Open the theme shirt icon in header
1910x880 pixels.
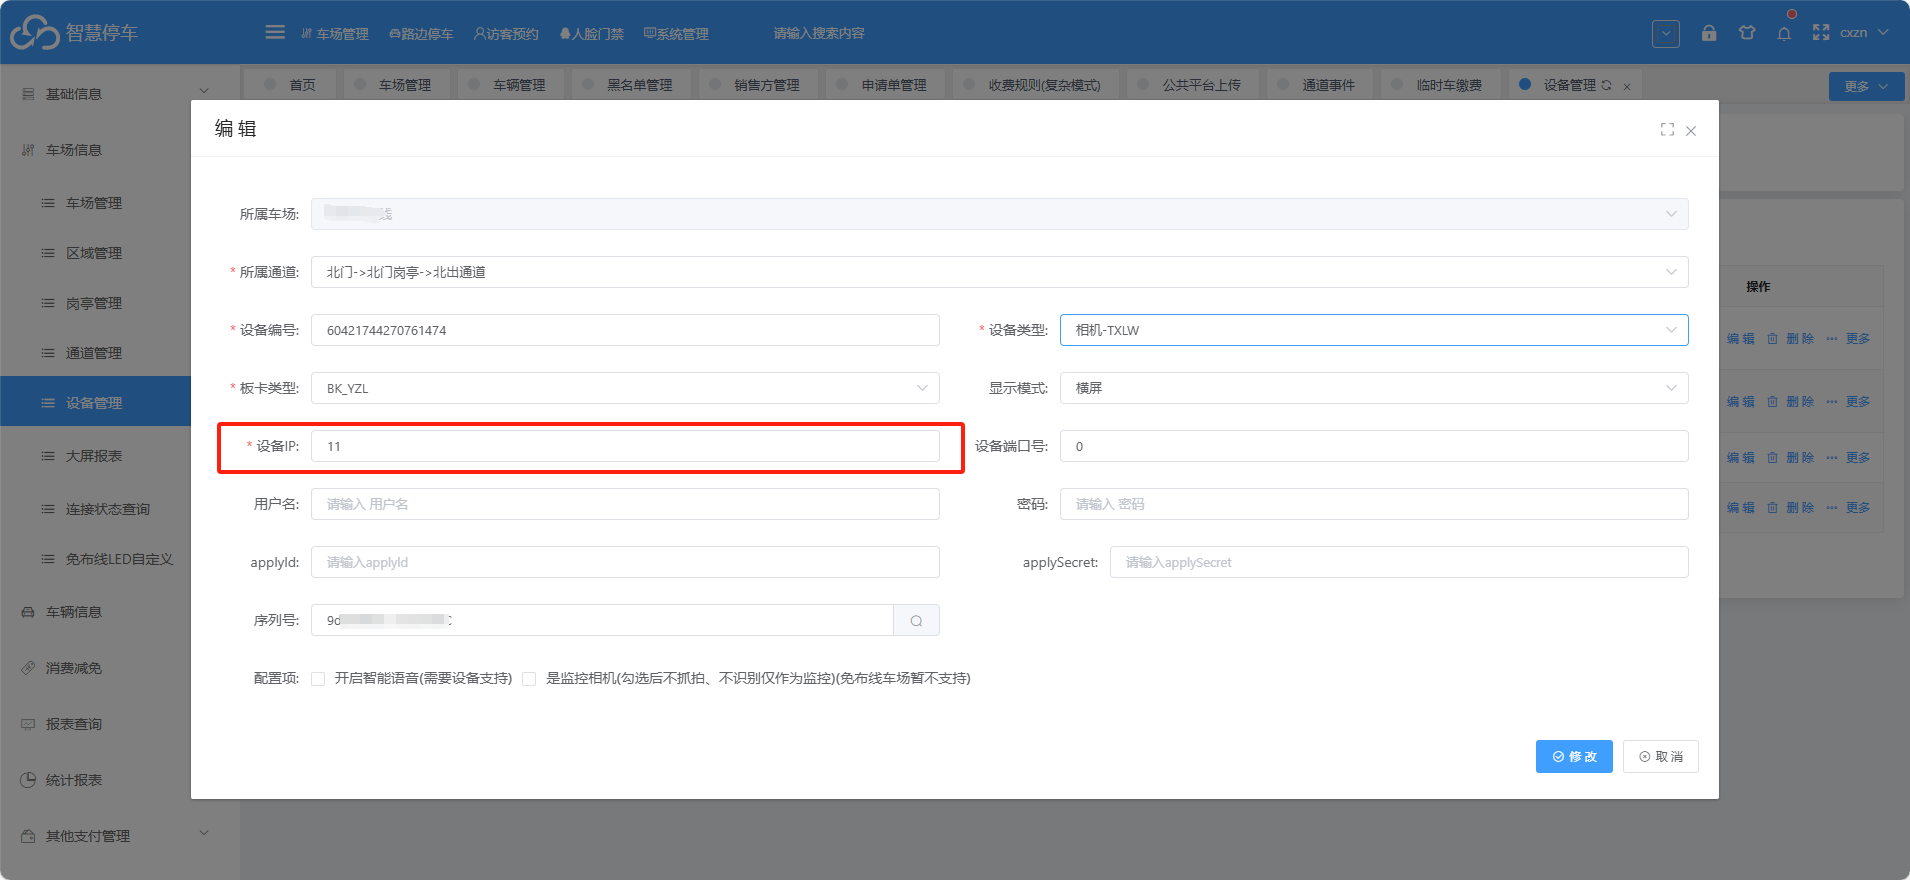1747,33
